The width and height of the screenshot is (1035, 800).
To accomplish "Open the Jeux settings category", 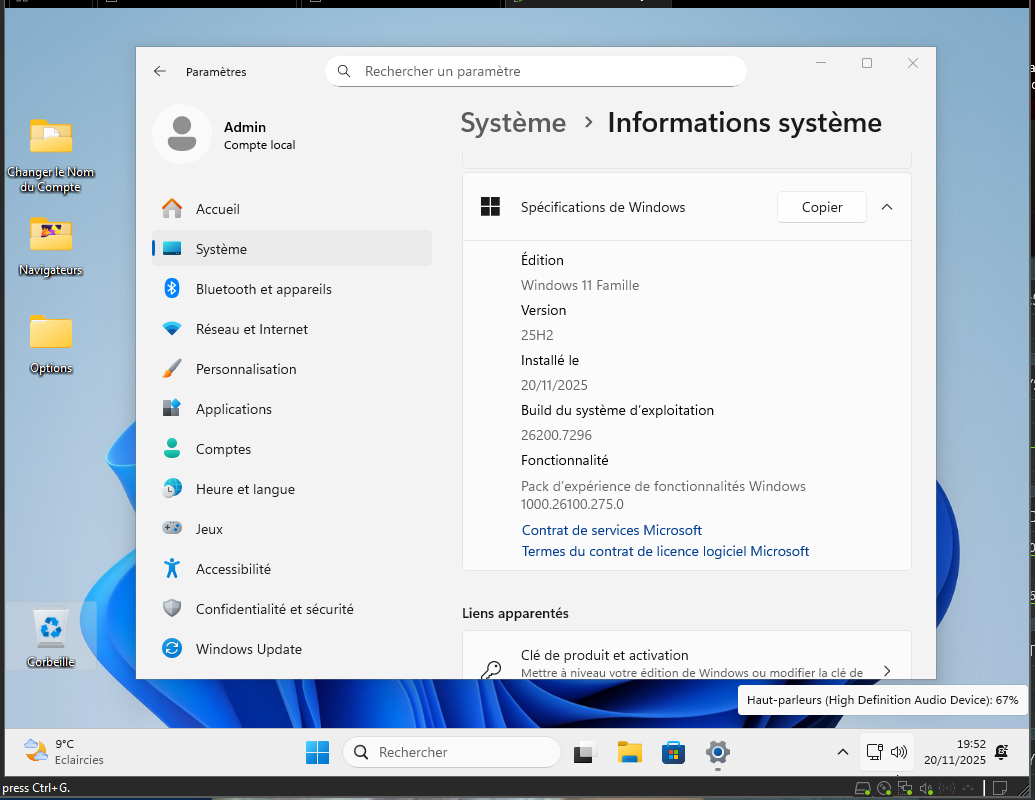I will [209, 529].
